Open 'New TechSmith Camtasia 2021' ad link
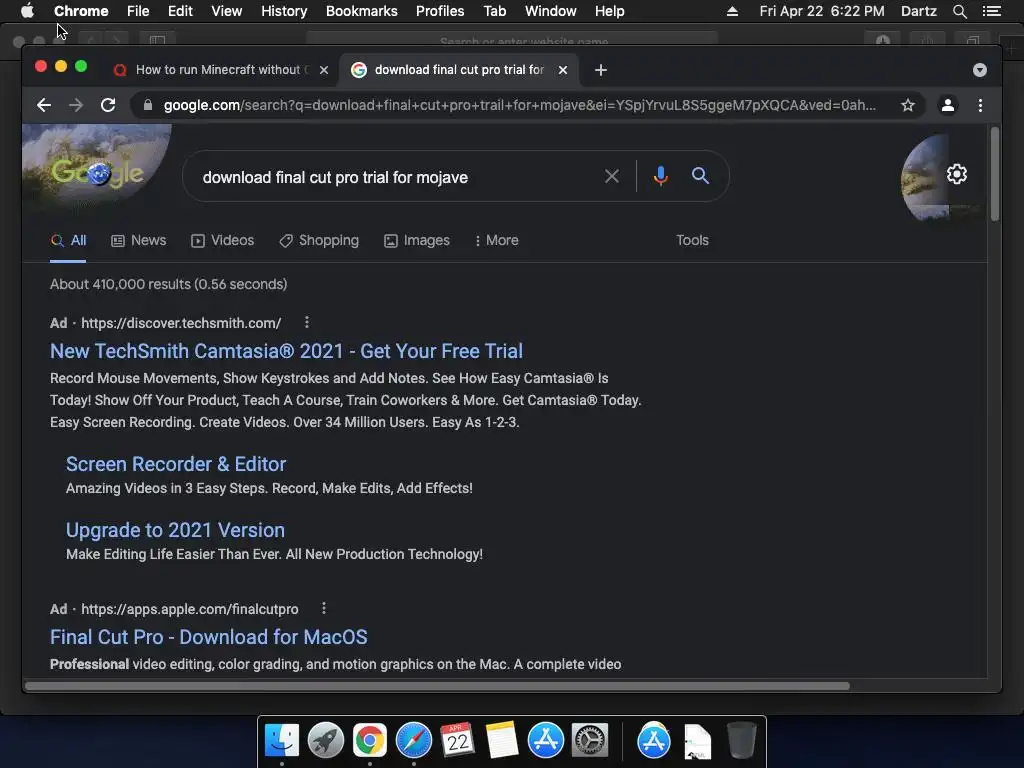This screenshot has height=768, width=1024. [x=286, y=351]
